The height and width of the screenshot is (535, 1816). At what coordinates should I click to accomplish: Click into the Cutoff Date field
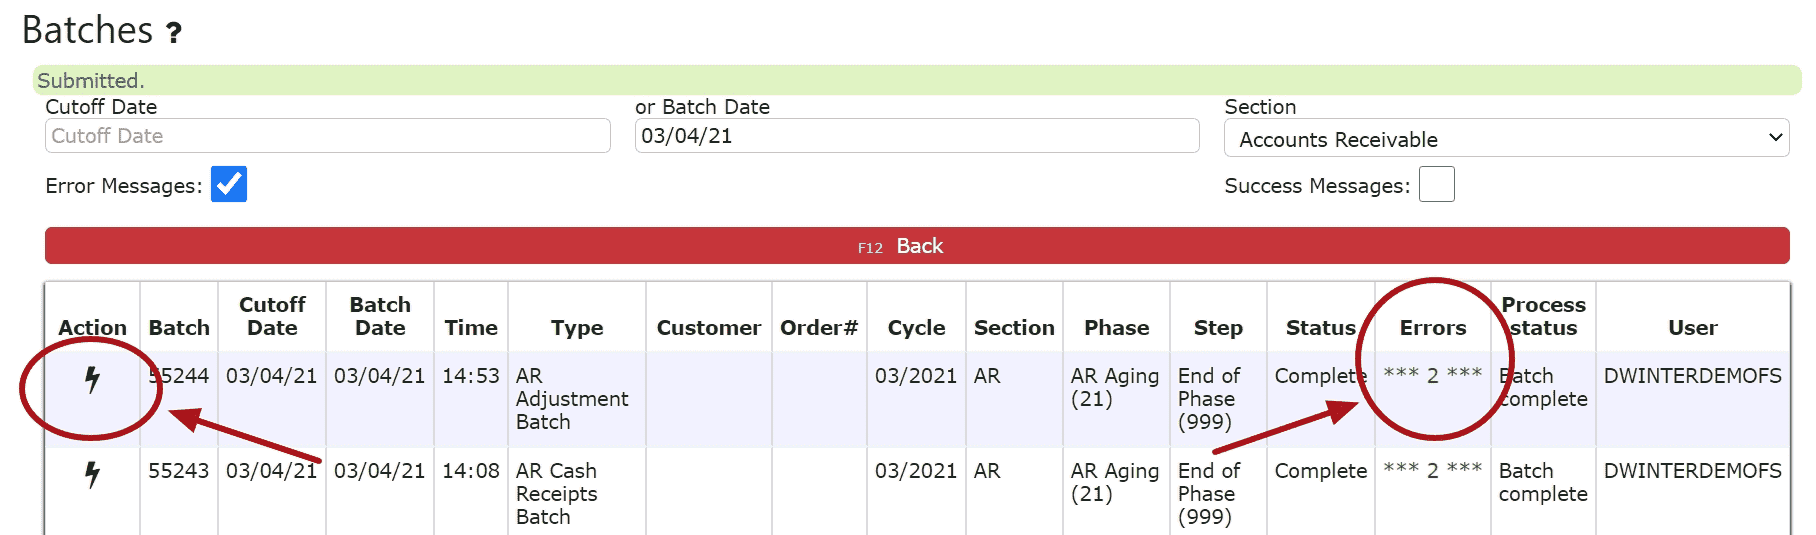tap(327, 136)
